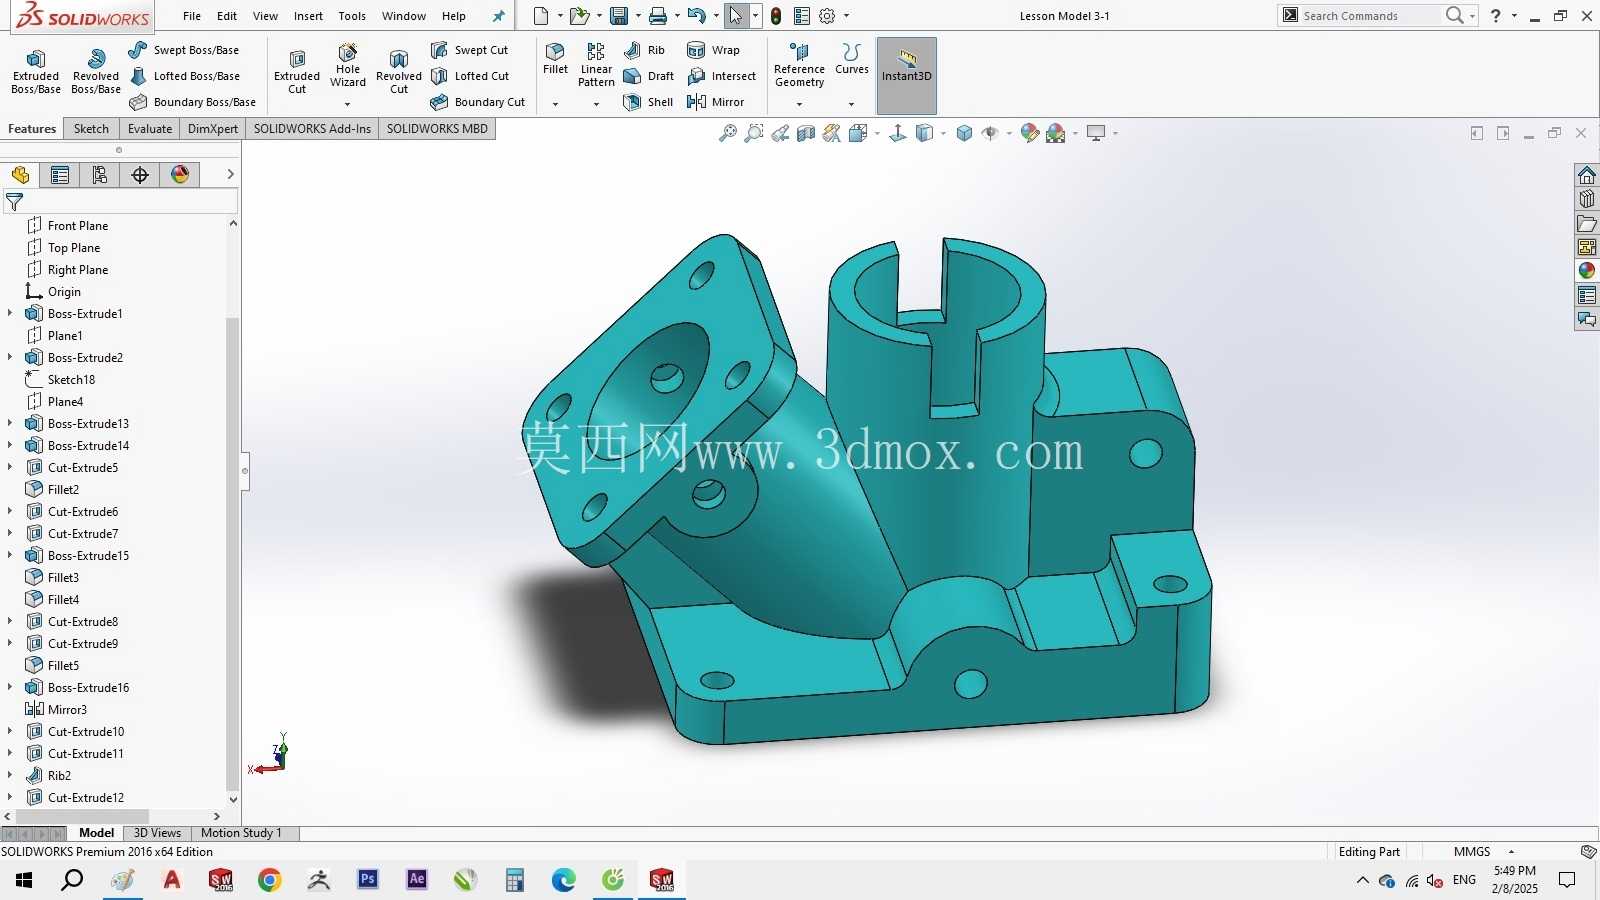The height and width of the screenshot is (900, 1600).
Task: Expand the Boss-Extrude16 feature
Action: pos(10,688)
